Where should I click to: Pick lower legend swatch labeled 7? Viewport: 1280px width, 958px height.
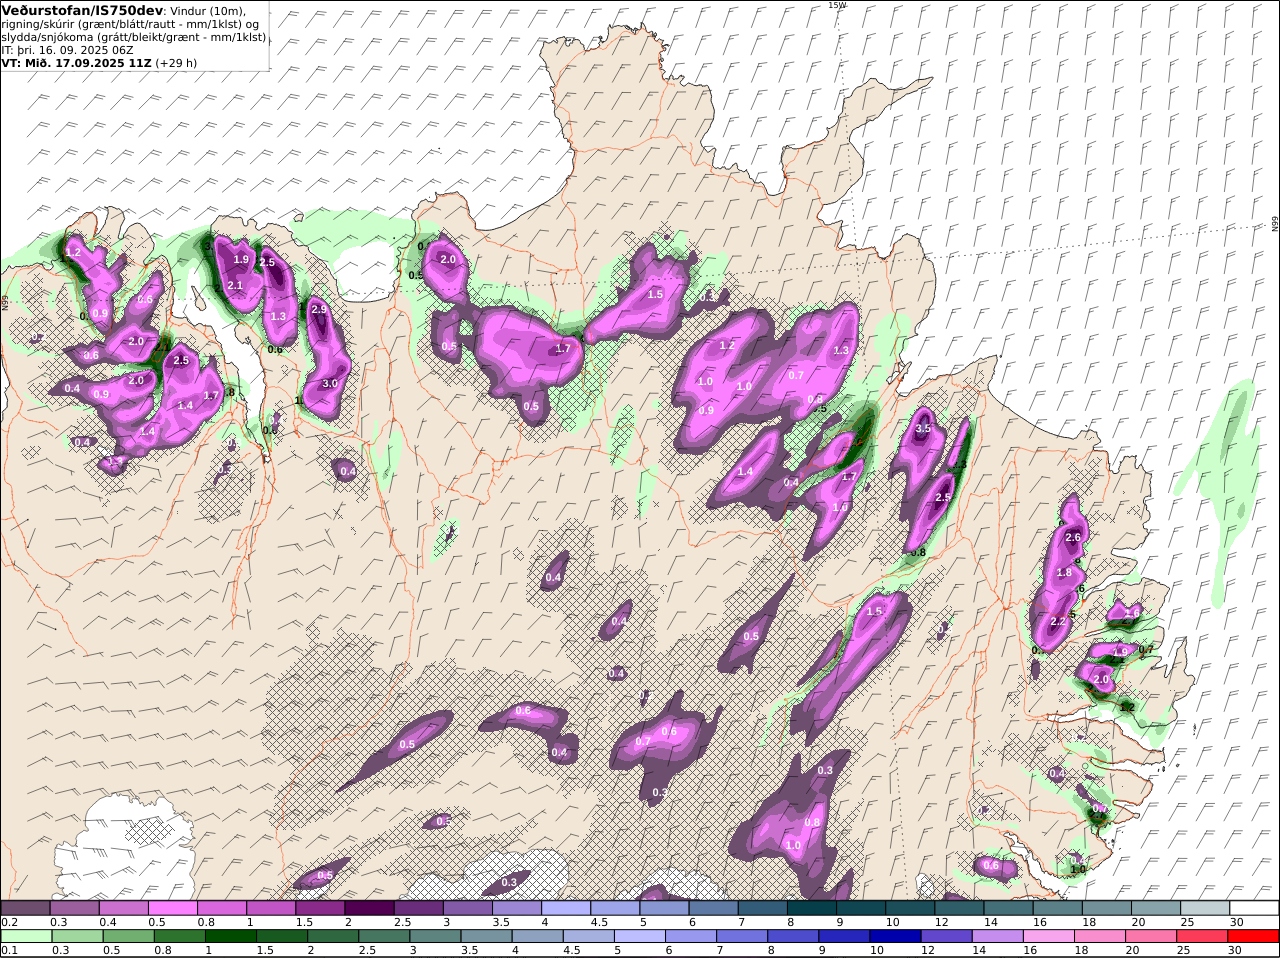coord(741,937)
